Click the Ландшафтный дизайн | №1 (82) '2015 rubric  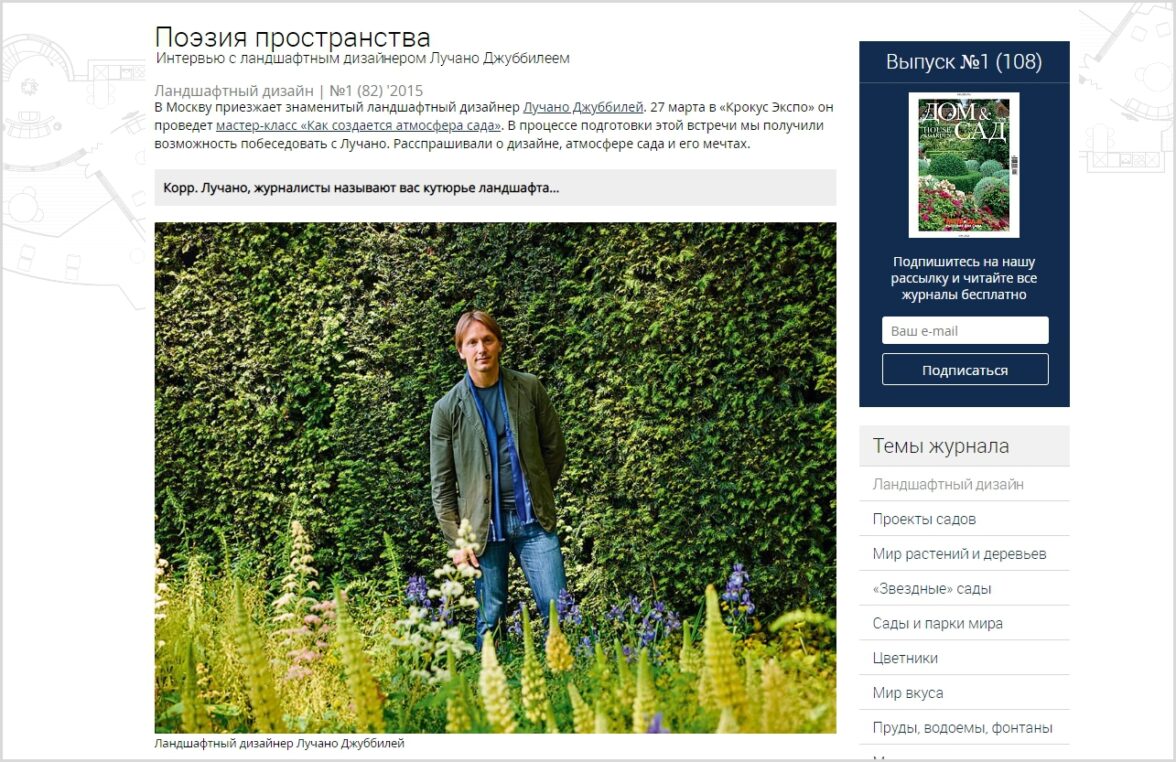pos(289,91)
